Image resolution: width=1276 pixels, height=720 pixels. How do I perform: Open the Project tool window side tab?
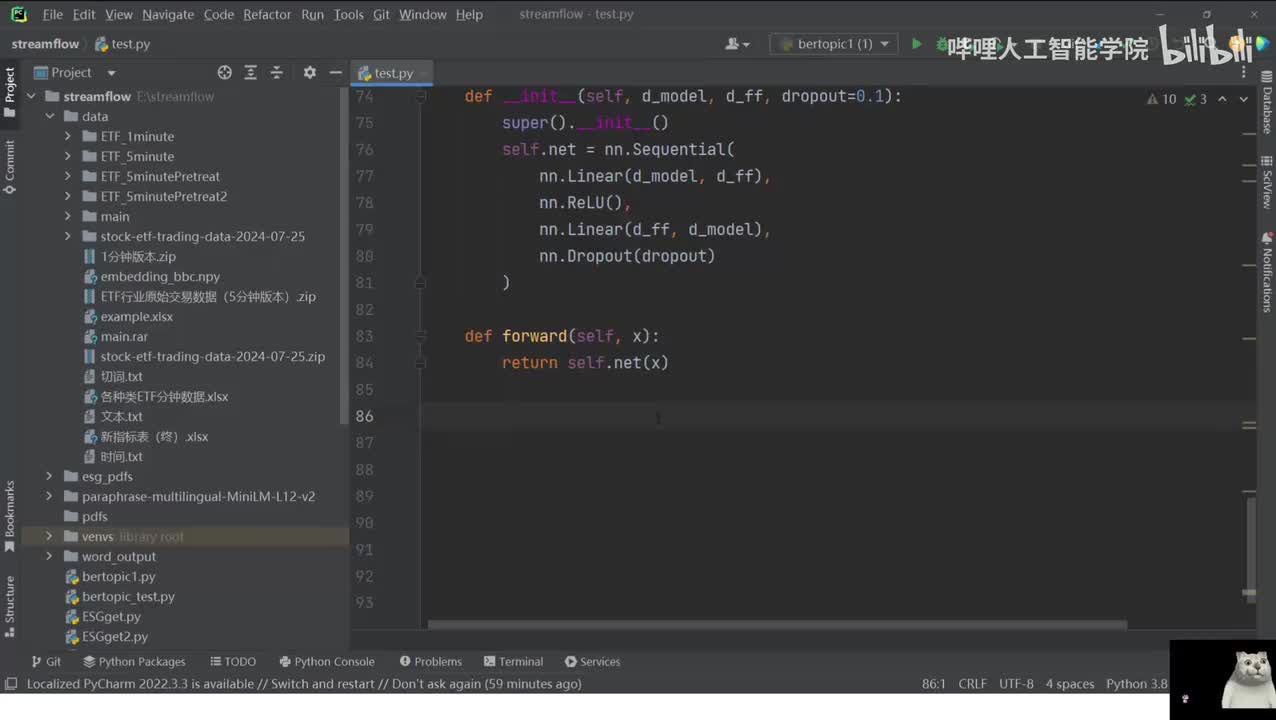tap(10, 91)
